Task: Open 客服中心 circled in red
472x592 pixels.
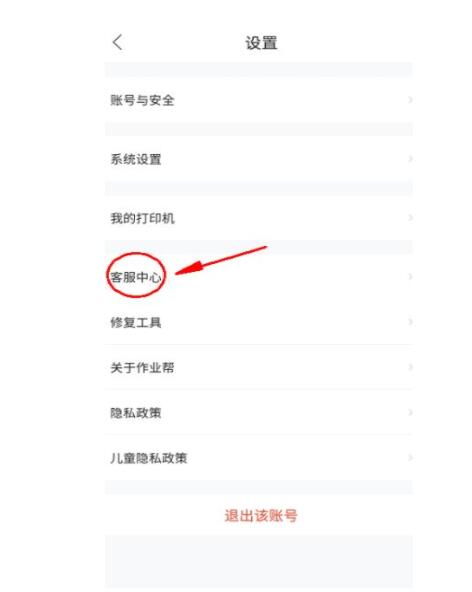Action: pos(259,277)
